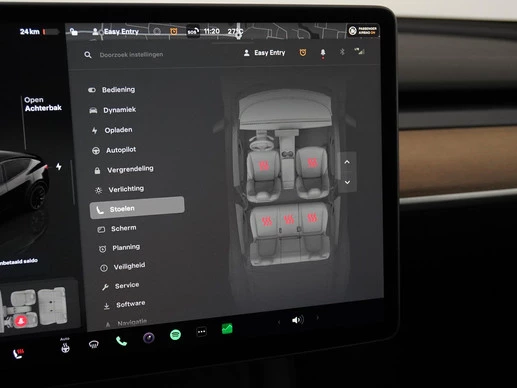Toggle driver seat heating
The height and width of the screenshot is (388, 517).
pos(264,165)
